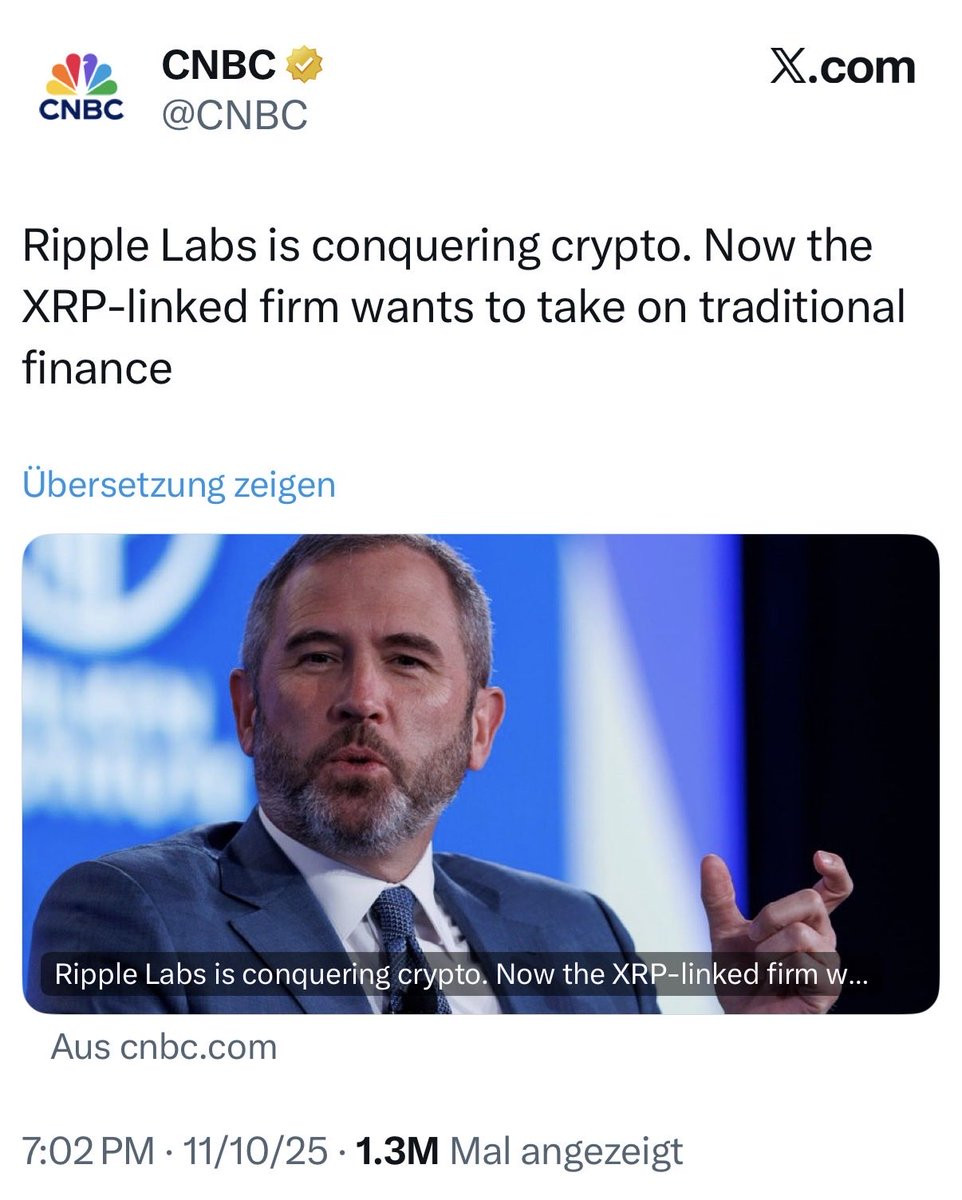Click the blue backdrop logo in the image
962x1200 pixels.
coord(110,590)
